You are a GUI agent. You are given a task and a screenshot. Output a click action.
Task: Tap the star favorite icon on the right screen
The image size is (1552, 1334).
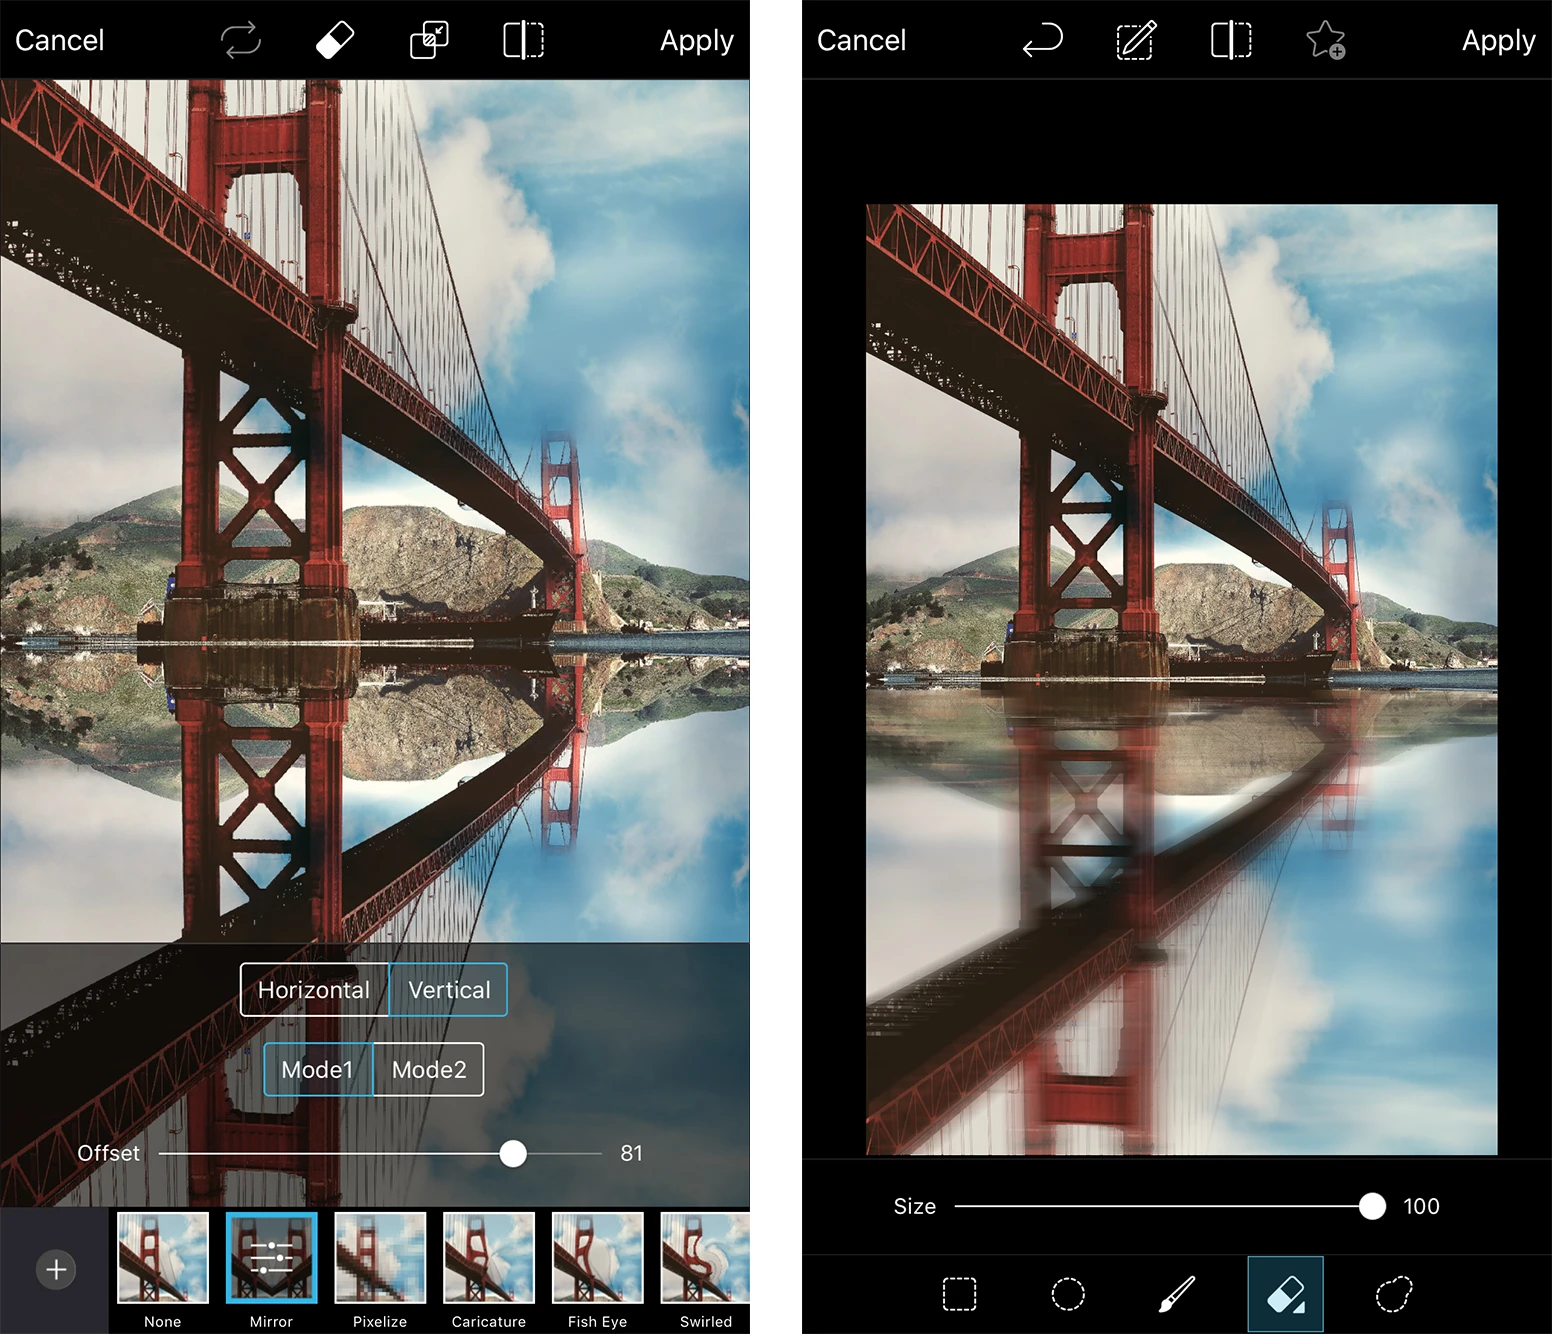[1327, 42]
